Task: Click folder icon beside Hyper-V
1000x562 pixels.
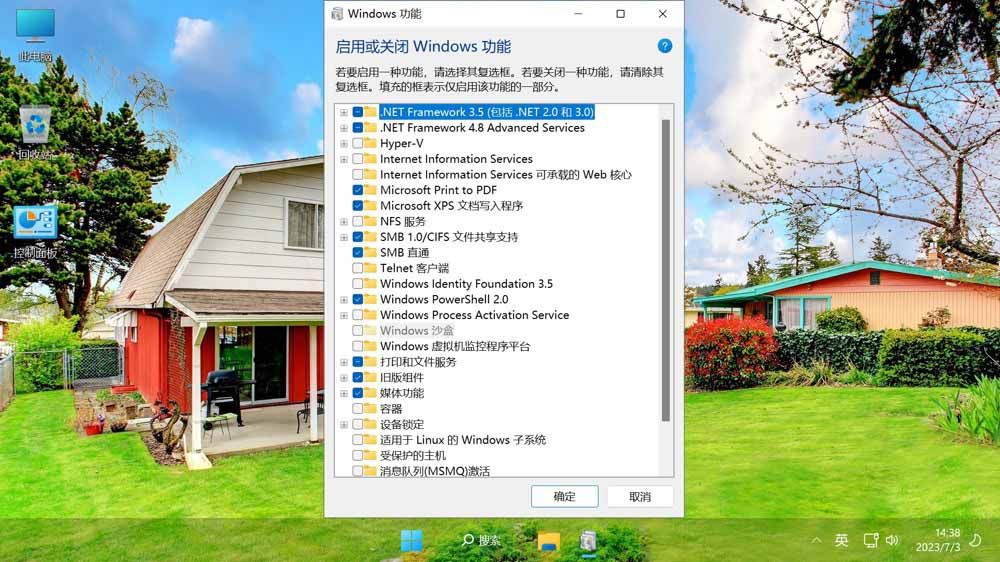Action: (371, 144)
